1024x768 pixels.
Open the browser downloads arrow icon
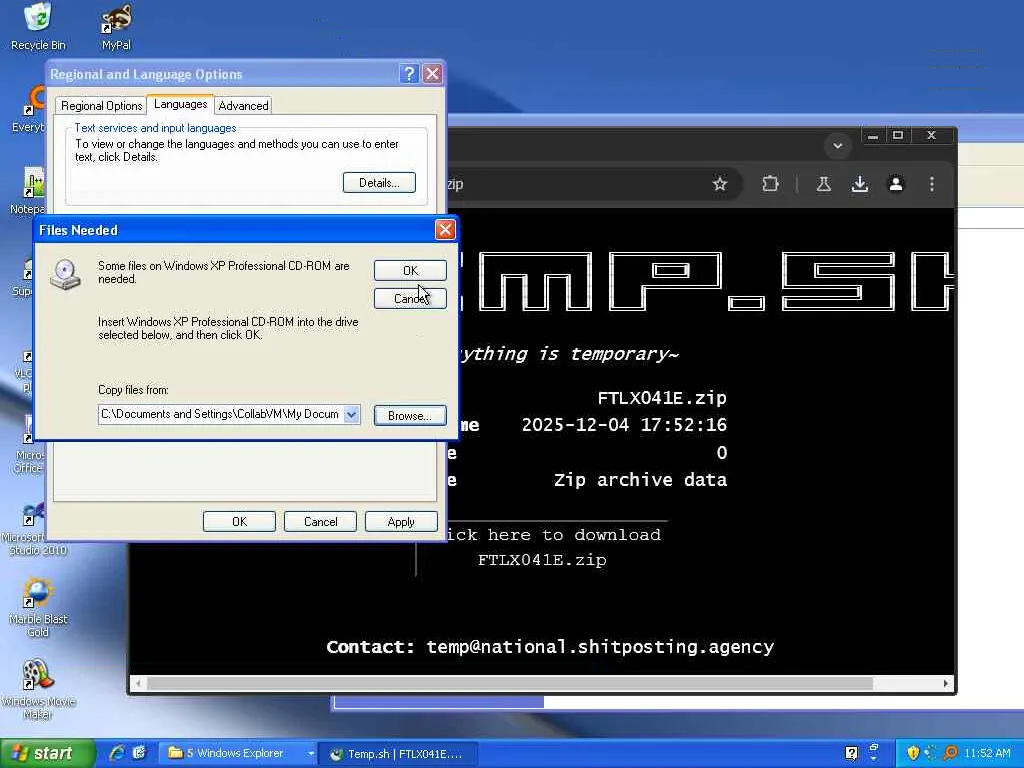860,184
